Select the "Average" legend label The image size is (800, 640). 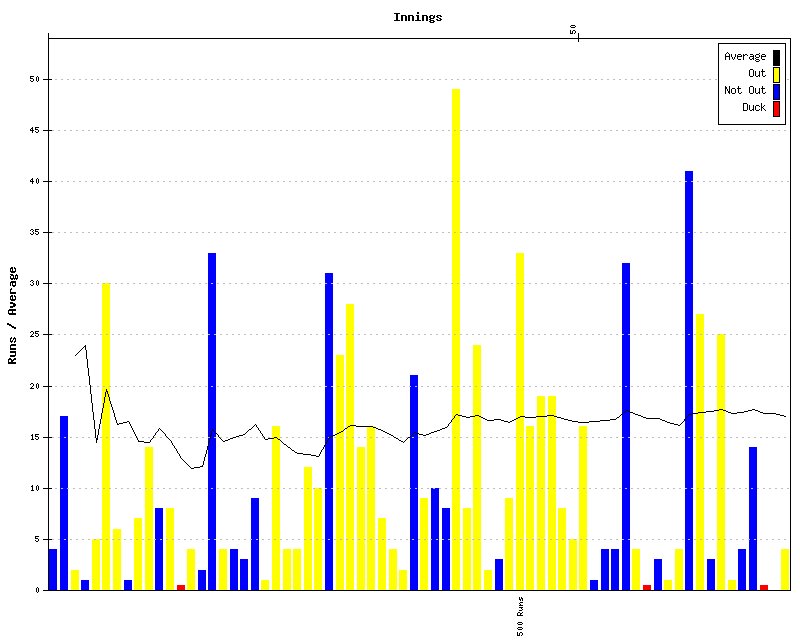(745, 57)
